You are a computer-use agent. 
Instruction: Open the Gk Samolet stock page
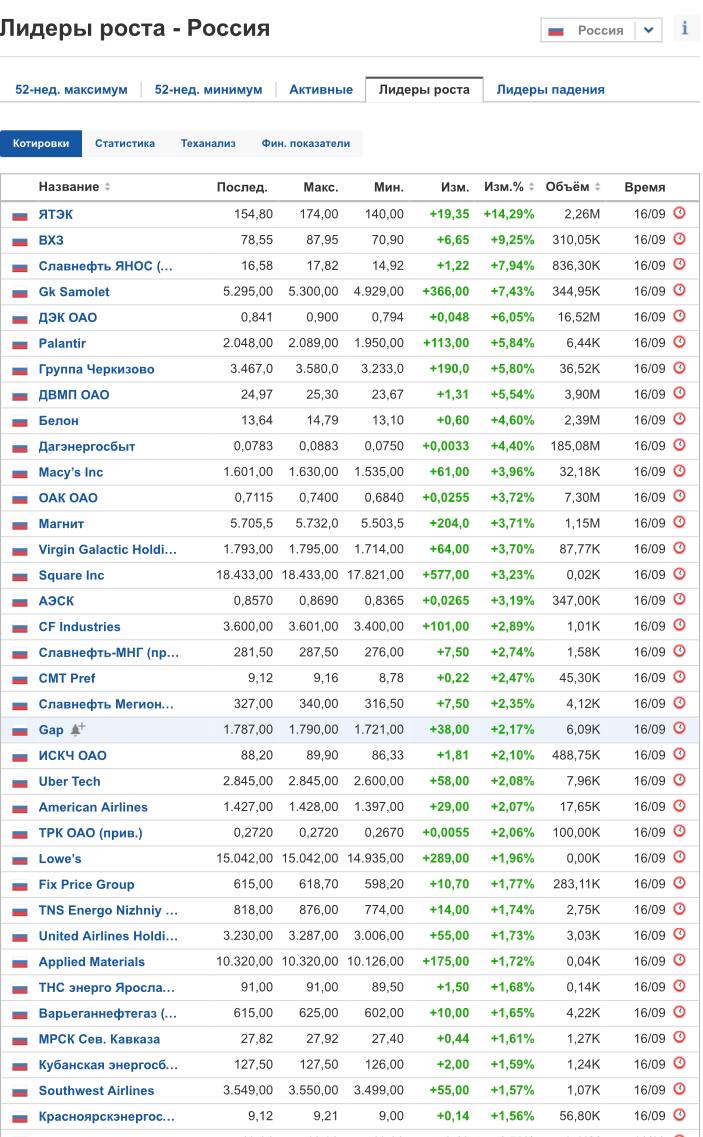coord(74,292)
